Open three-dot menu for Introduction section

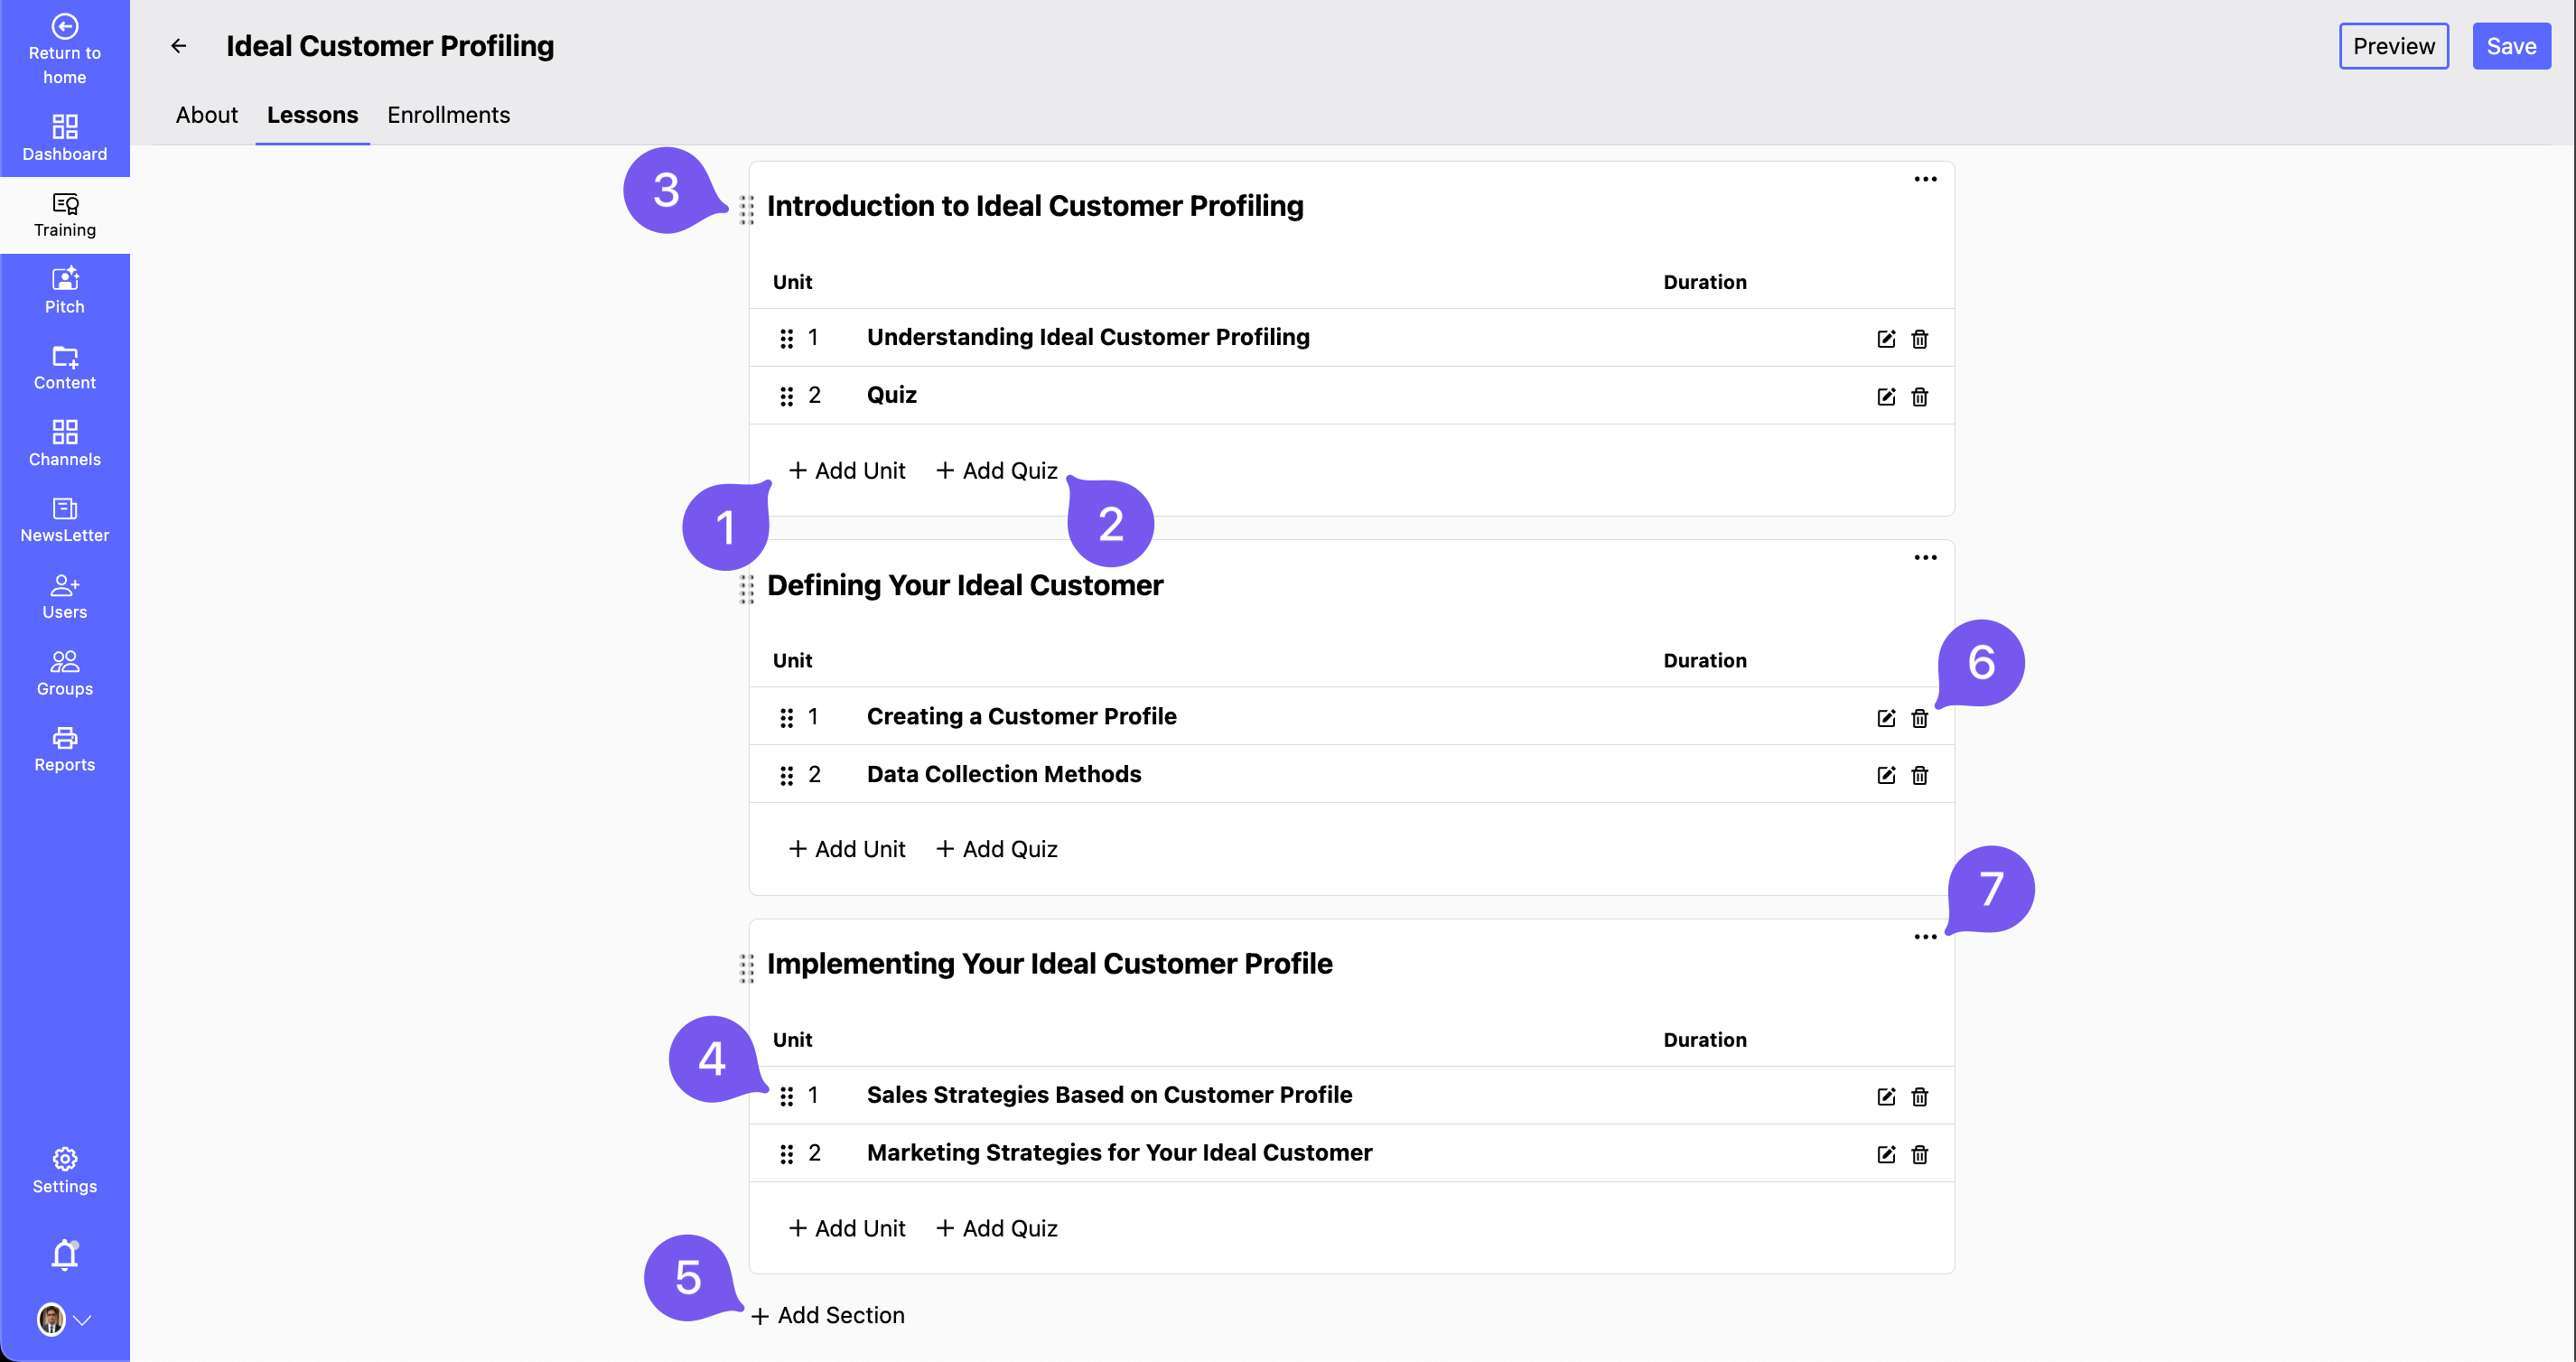click(x=1925, y=179)
